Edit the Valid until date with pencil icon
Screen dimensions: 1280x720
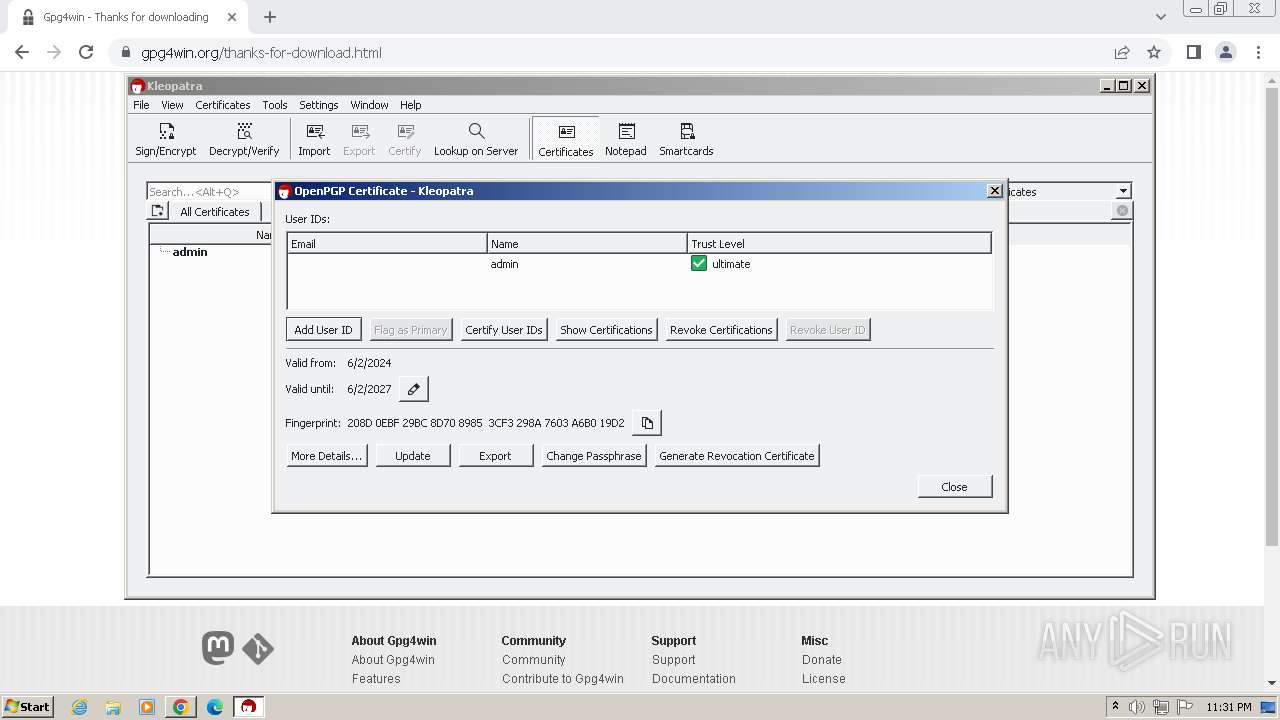click(x=413, y=389)
